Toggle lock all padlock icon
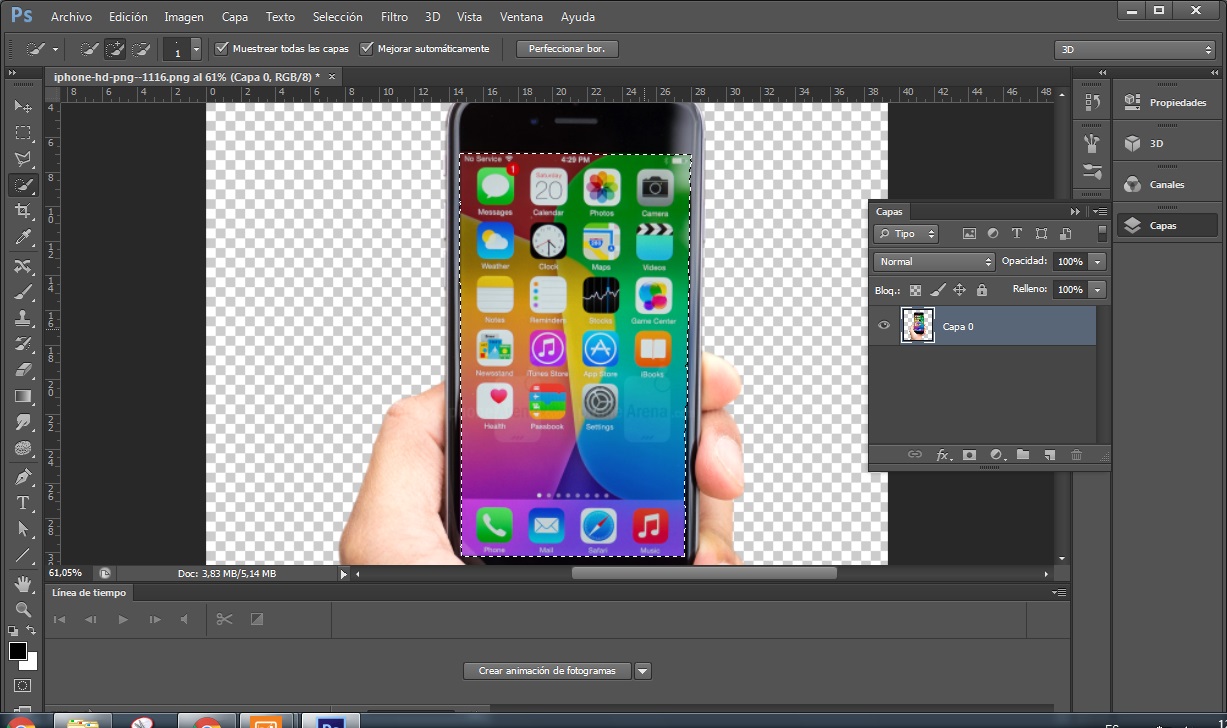Image resolution: width=1227 pixels, height=728 pixels. tap(981, 290)
